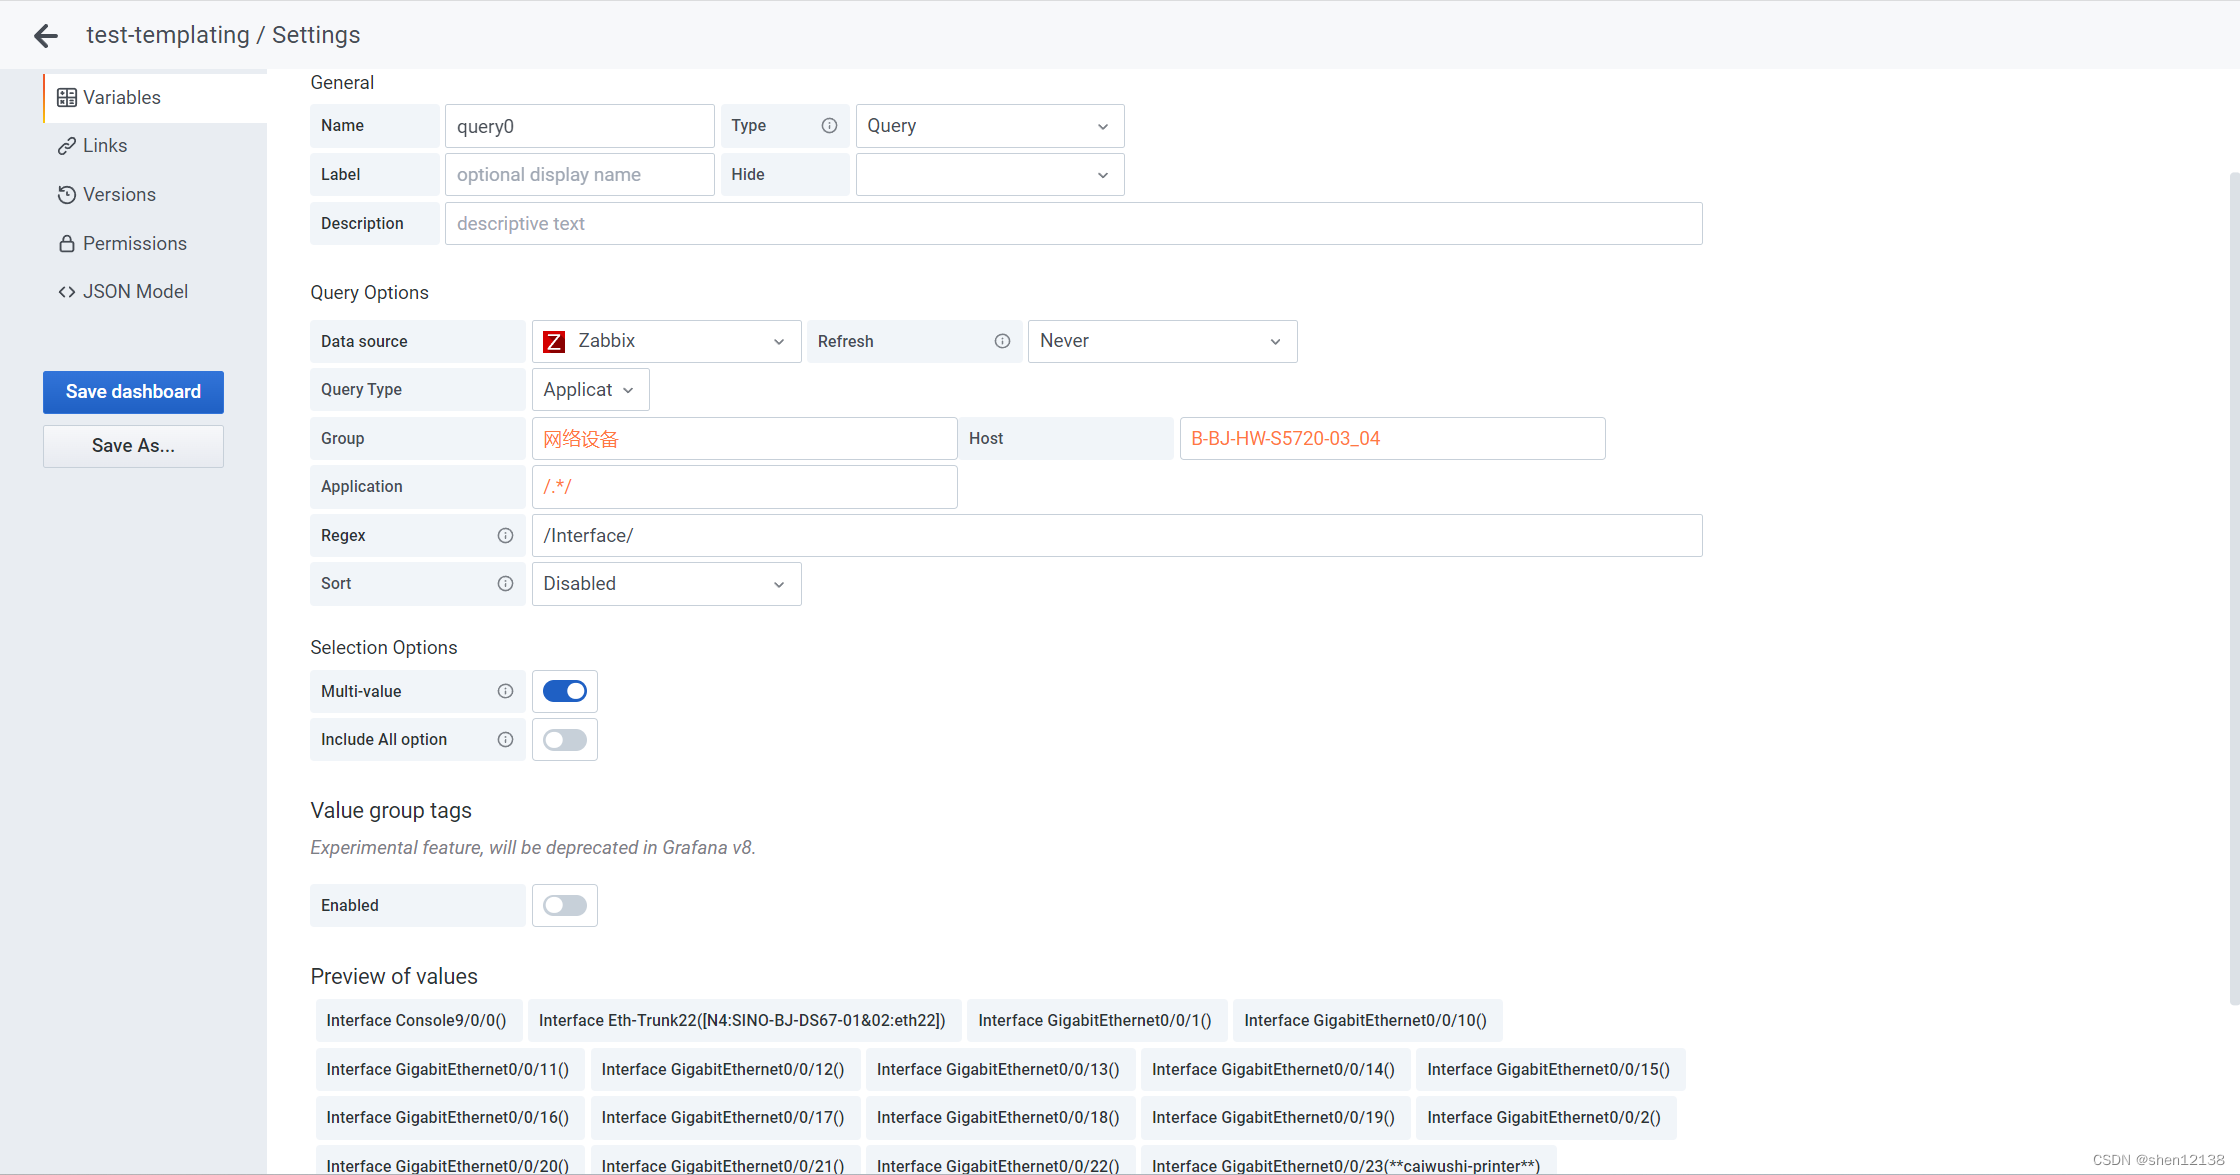
Task: Click the Save As button
Action: (x=133, y=445)
